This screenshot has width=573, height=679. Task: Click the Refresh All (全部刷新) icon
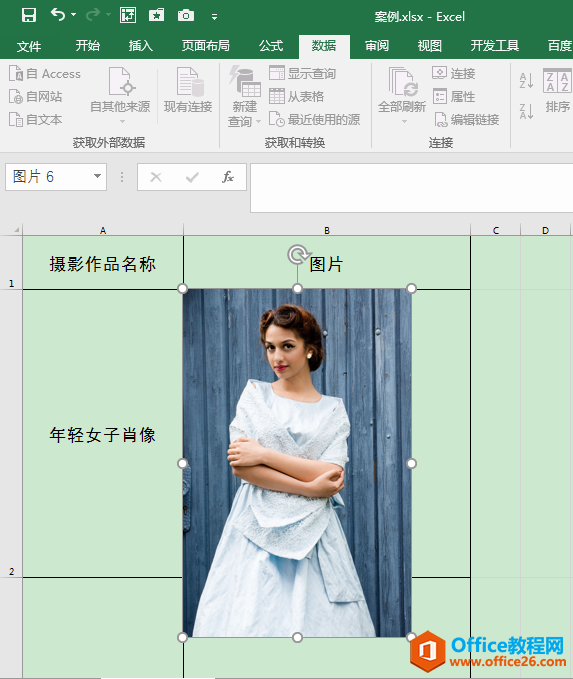(x=403, y=81)
